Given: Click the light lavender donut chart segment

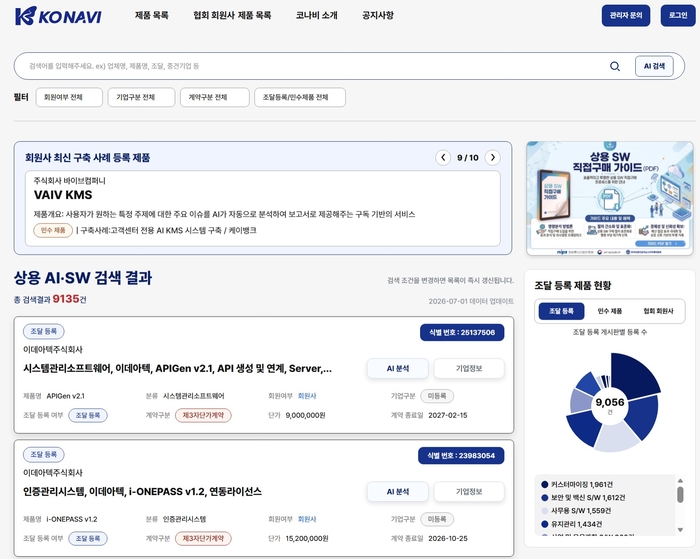Looking at the screenshot, I should (617, 437).
